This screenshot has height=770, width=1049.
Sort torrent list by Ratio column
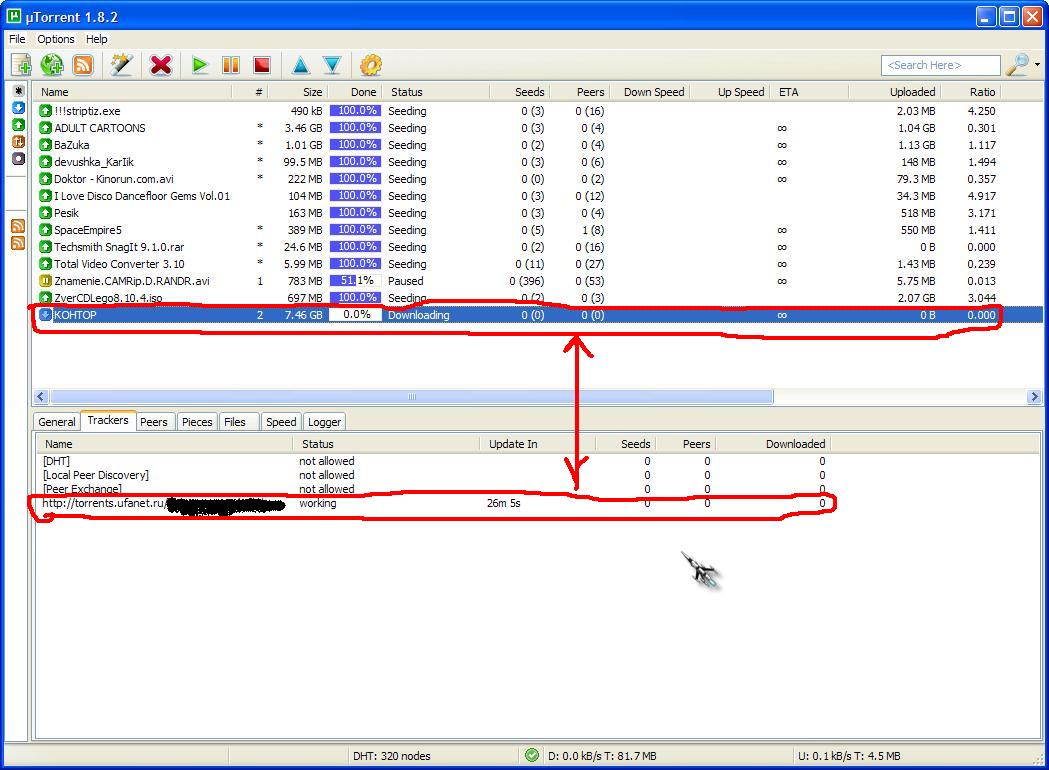981,92
